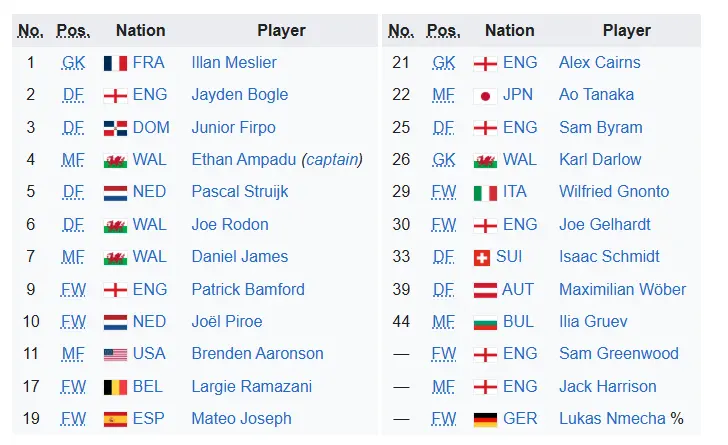The height and width of the screenshot is (445, 728).
Task: Click the FW position link for Wilfried Gnonto
Action: [444, 193]
